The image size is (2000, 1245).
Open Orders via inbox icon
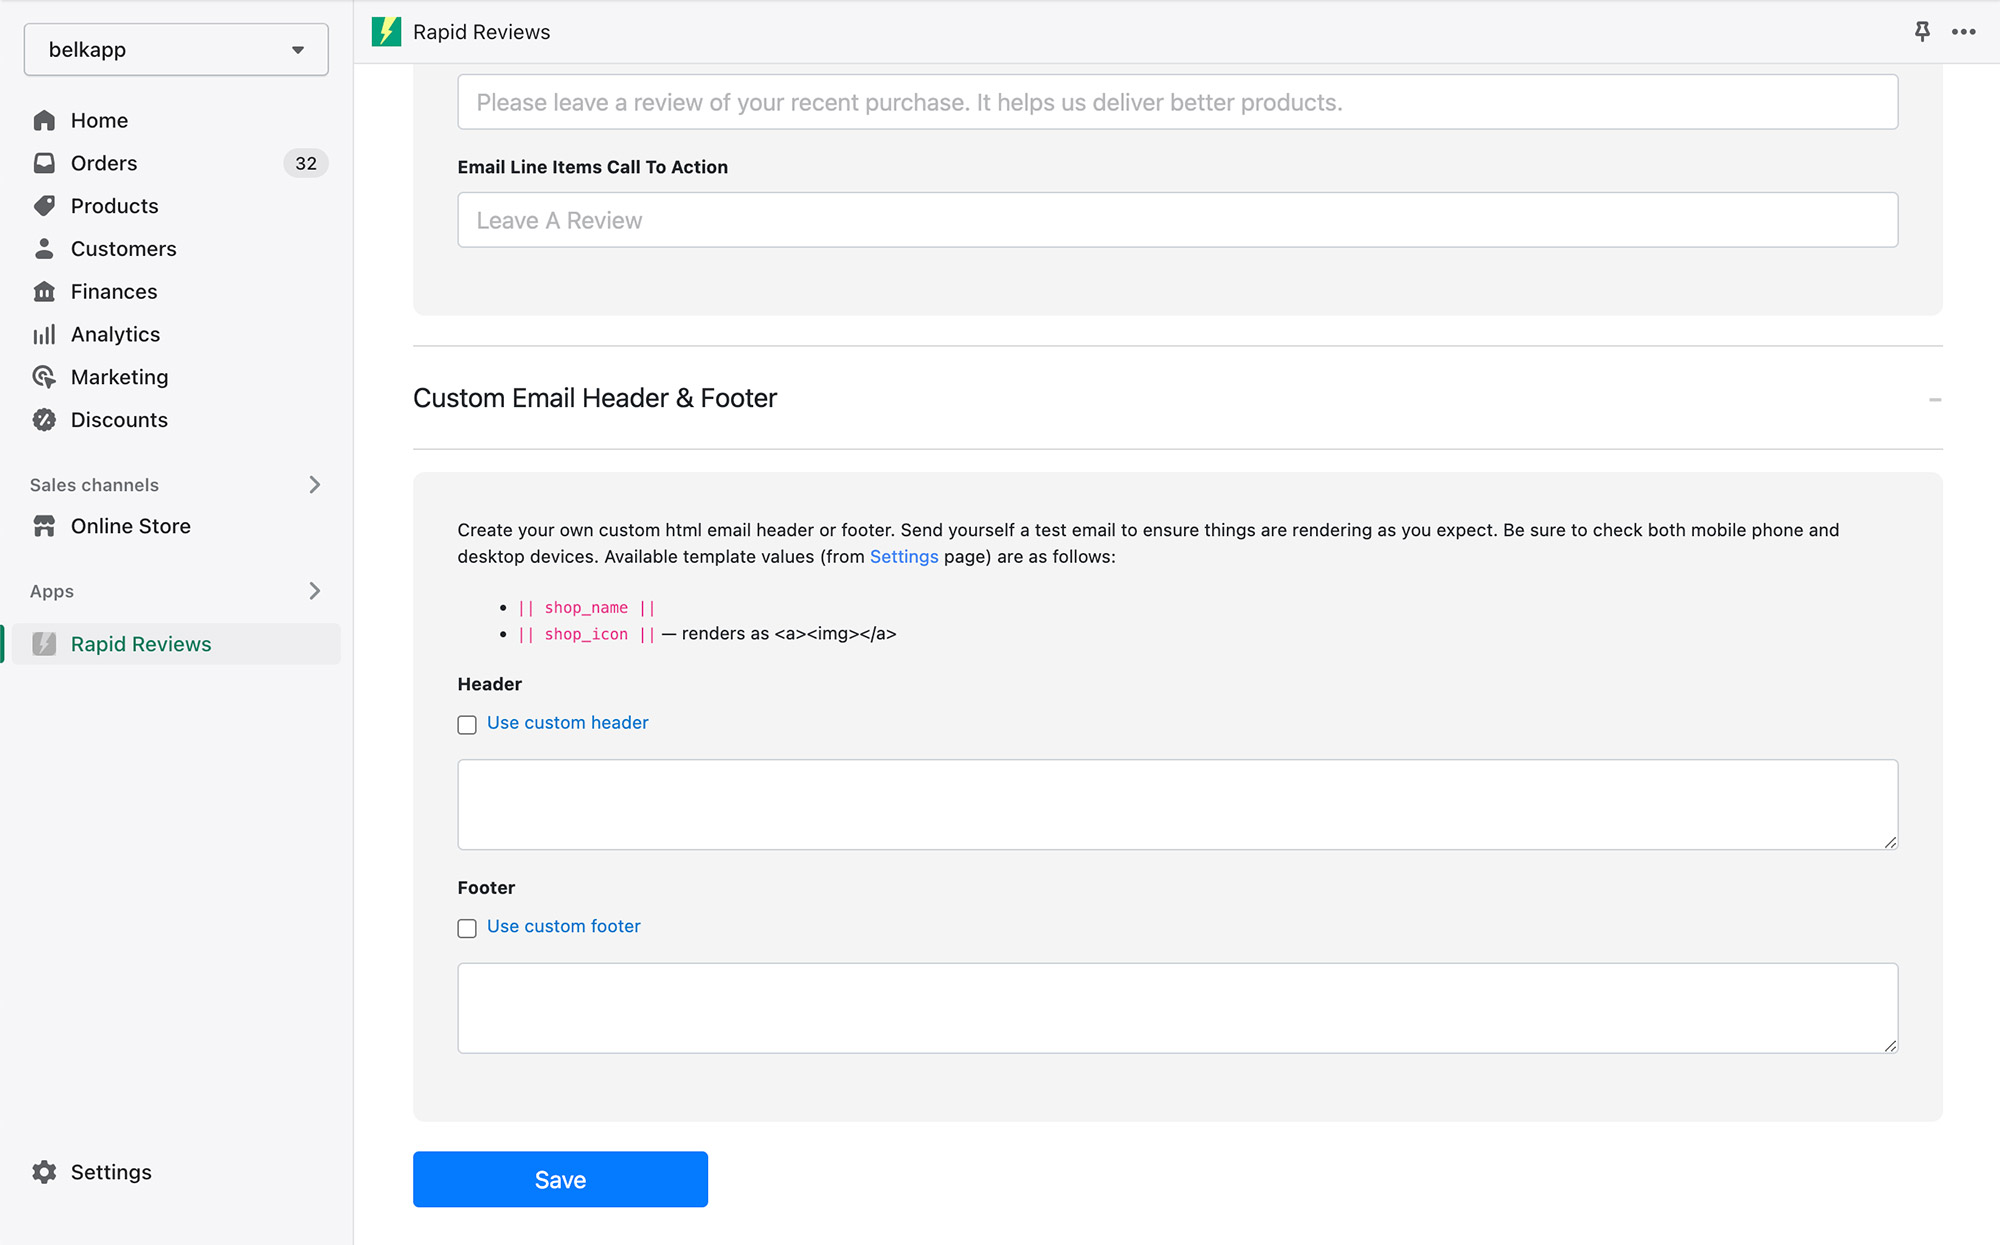[44, 163]
